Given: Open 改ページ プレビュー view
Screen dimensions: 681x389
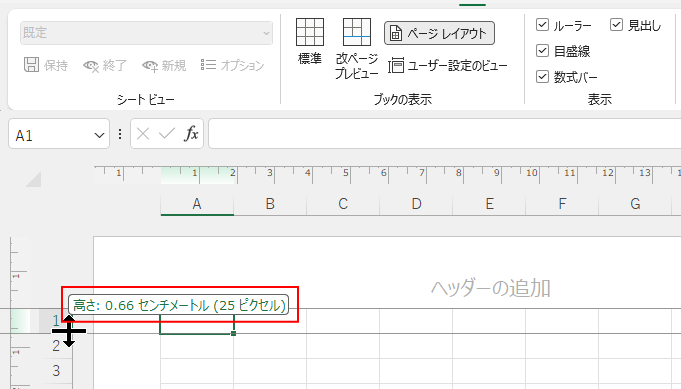Looking at the screenshot, I should [x=357, y=48].
